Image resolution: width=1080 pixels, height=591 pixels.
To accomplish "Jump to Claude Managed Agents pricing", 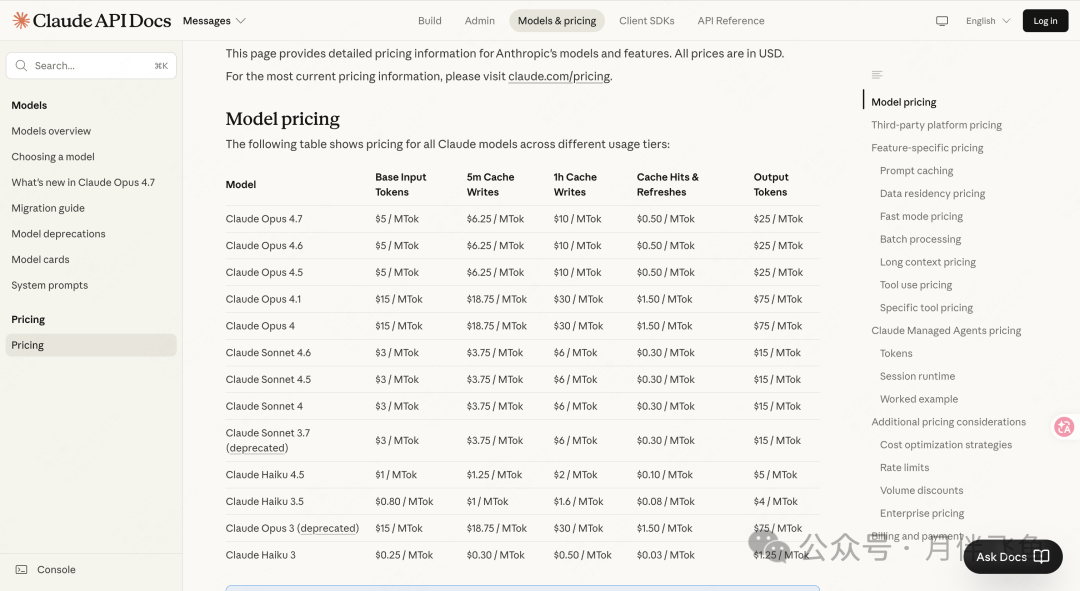I will (946, 331).
